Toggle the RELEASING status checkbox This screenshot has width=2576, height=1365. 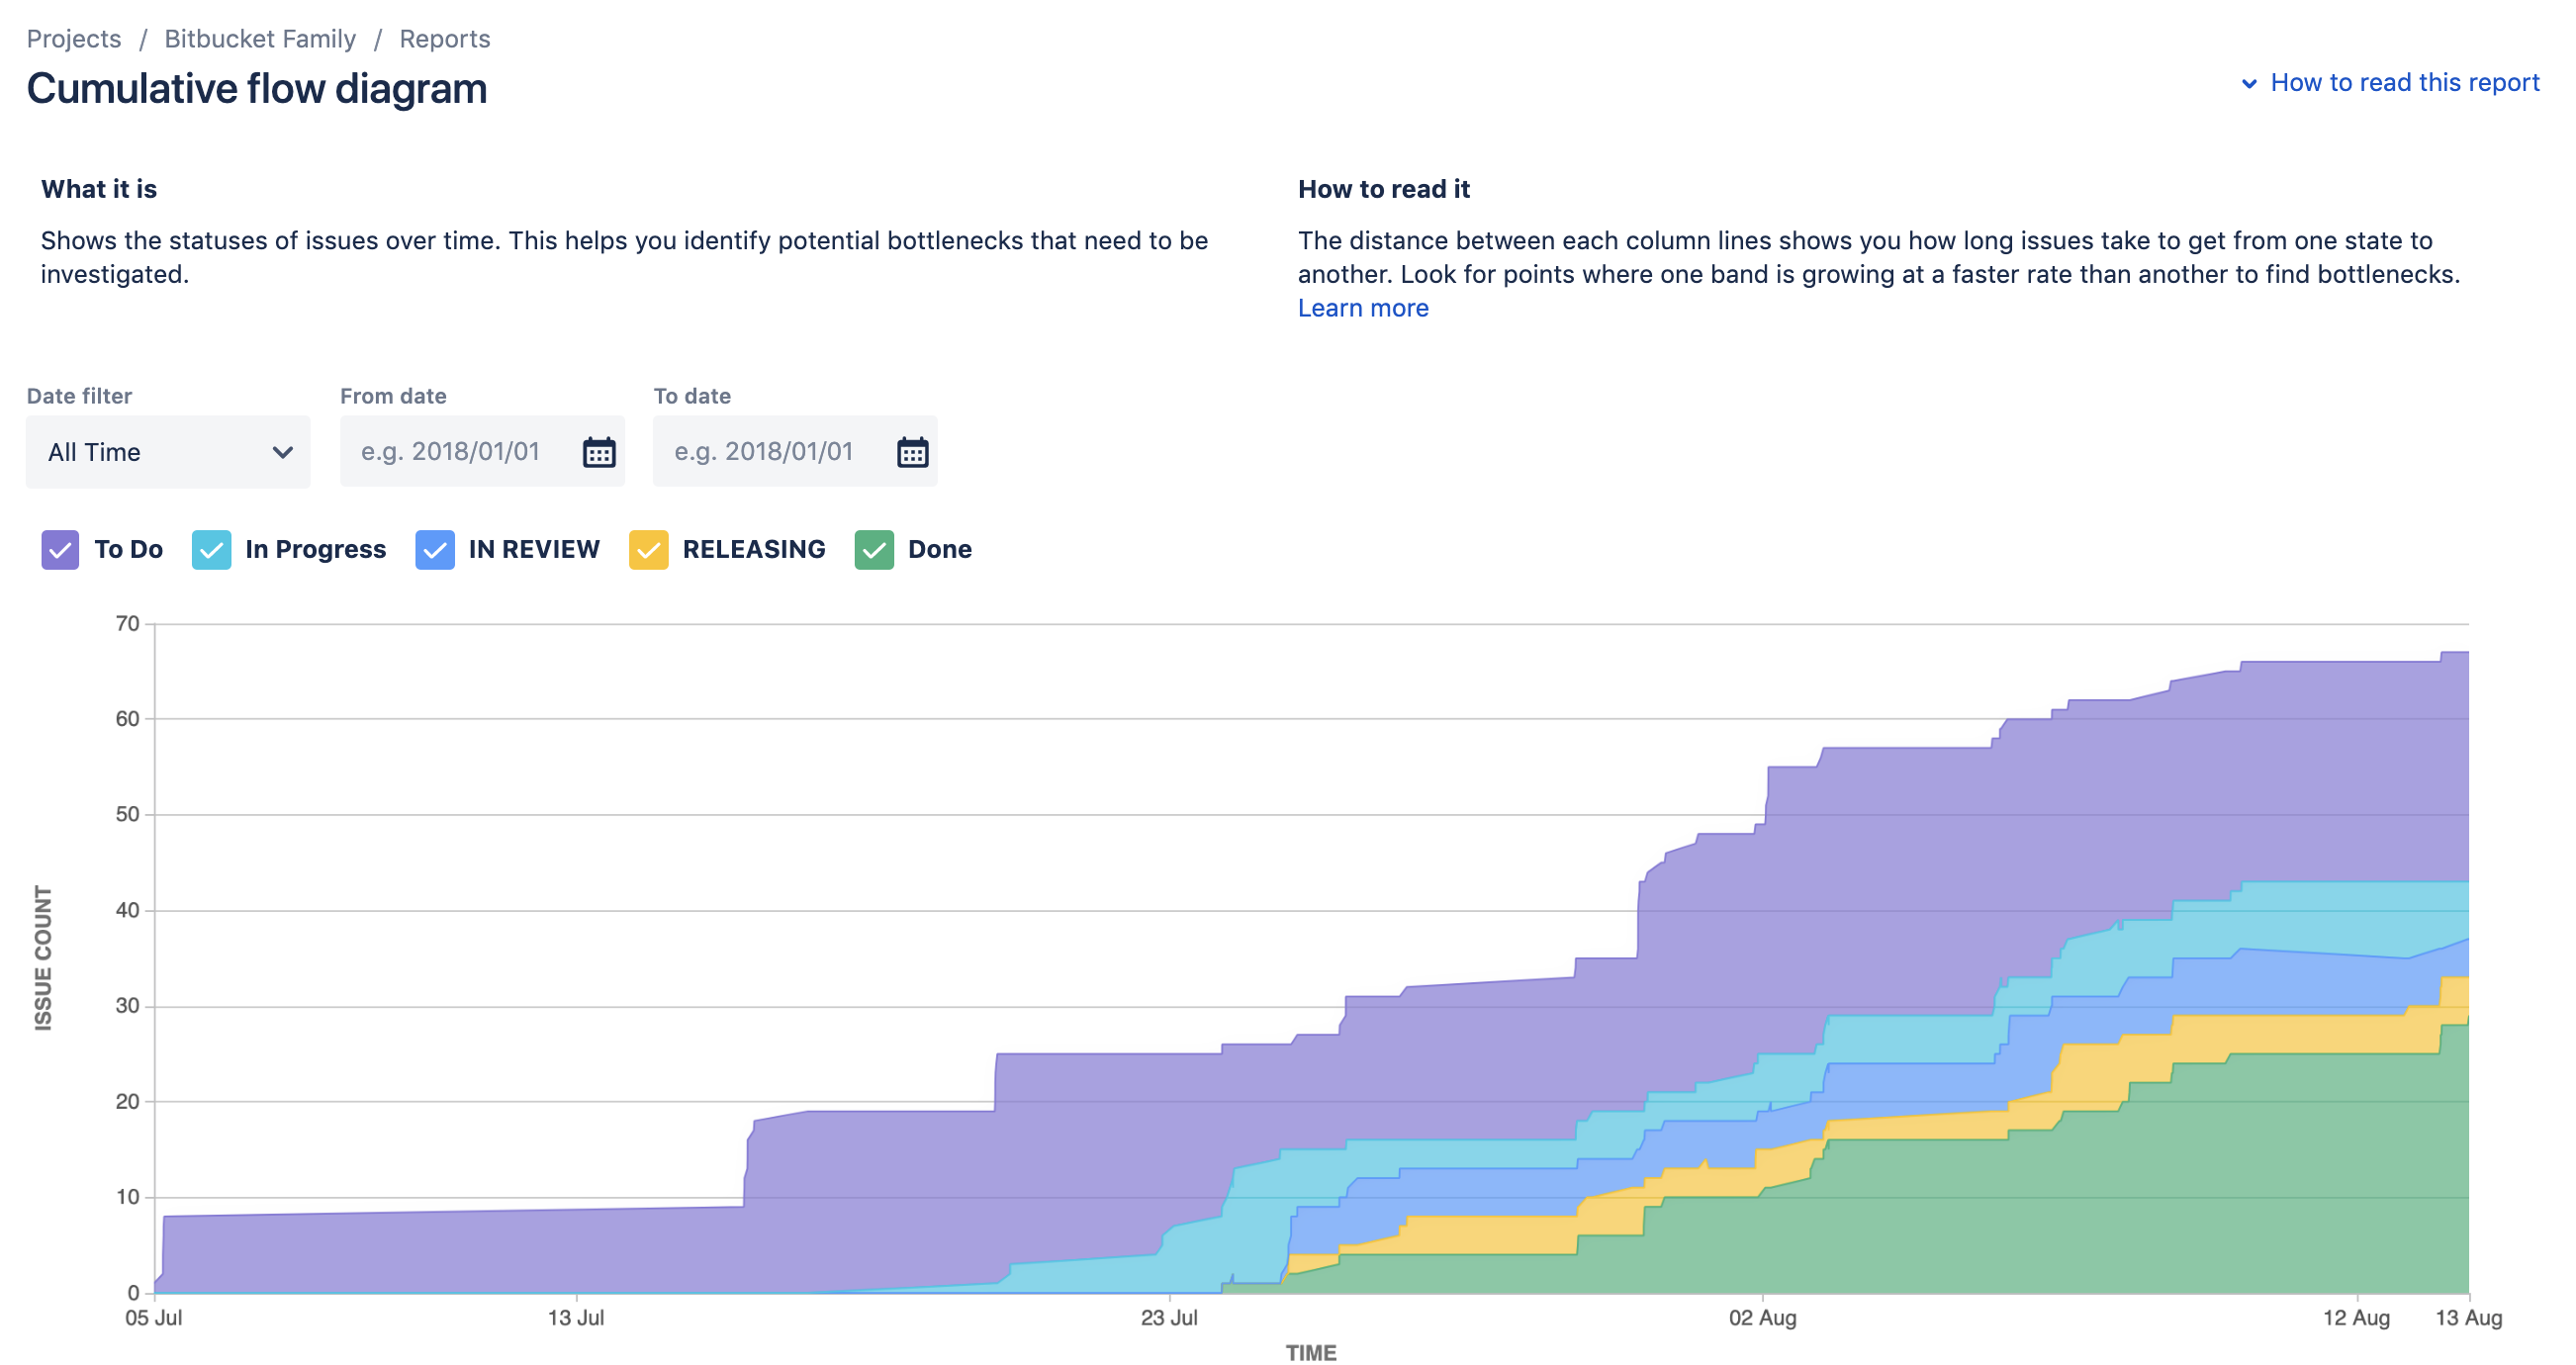[648, 550]
